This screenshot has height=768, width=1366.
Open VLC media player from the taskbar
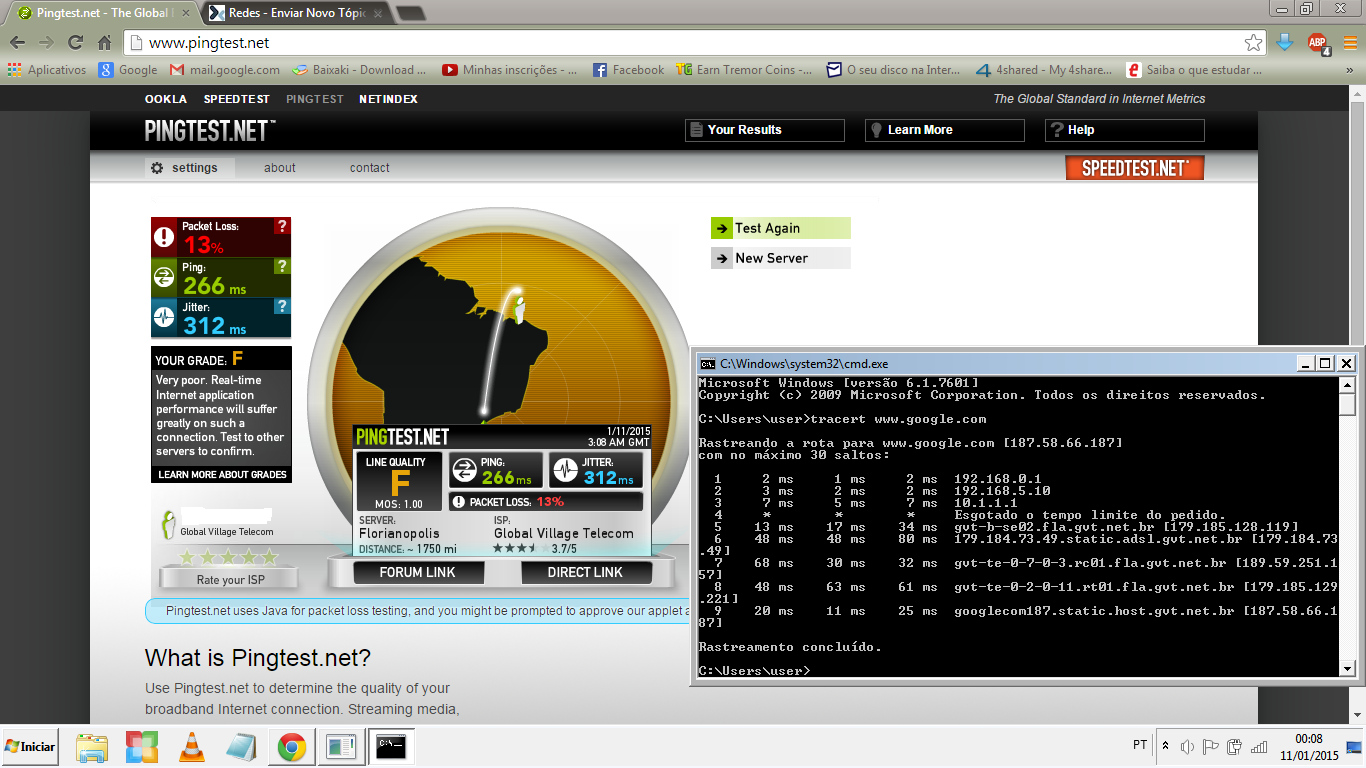coord(191,747)
